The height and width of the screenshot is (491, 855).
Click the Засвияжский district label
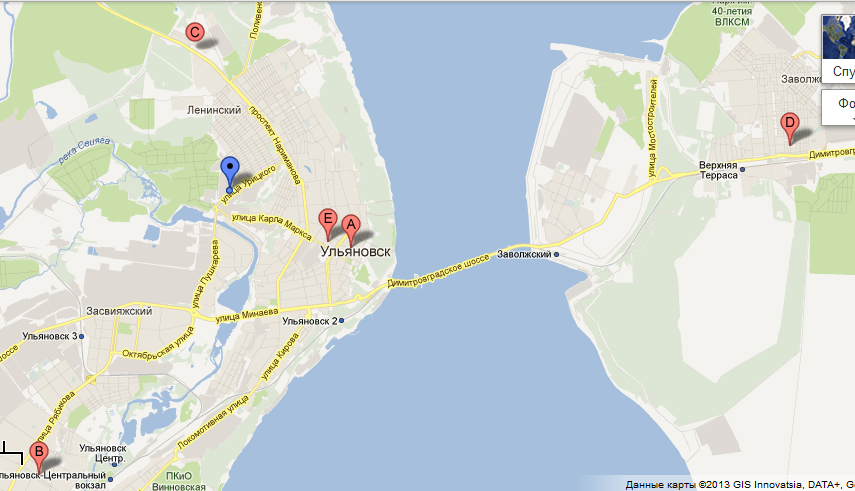click(119, 311)
